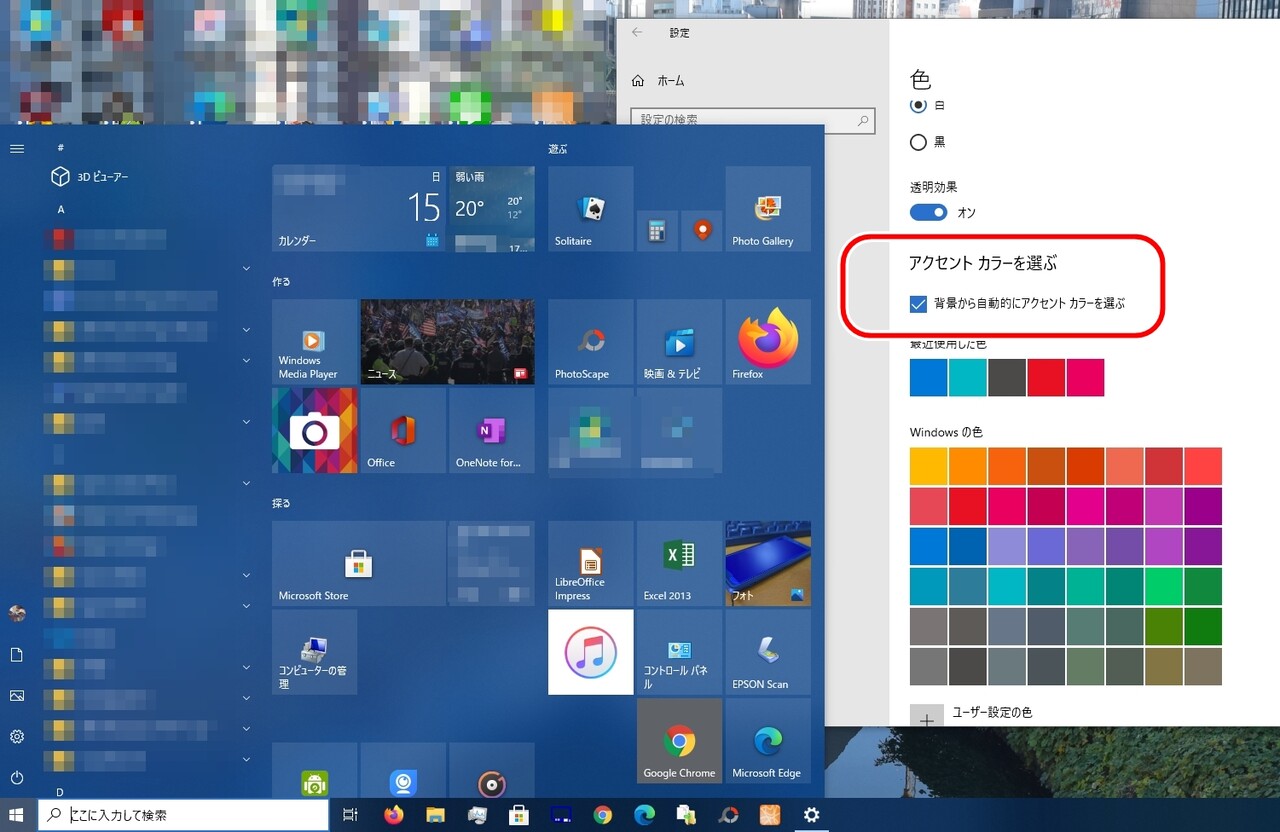Open the Excel 2013 tile
Viewport: 1280px width, 832px height.
pos(679,564)
